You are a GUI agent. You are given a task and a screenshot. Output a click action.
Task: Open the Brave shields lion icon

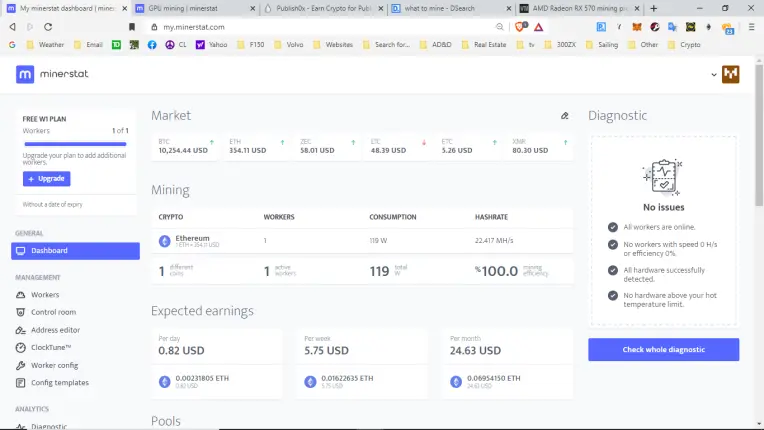[520, 27]
